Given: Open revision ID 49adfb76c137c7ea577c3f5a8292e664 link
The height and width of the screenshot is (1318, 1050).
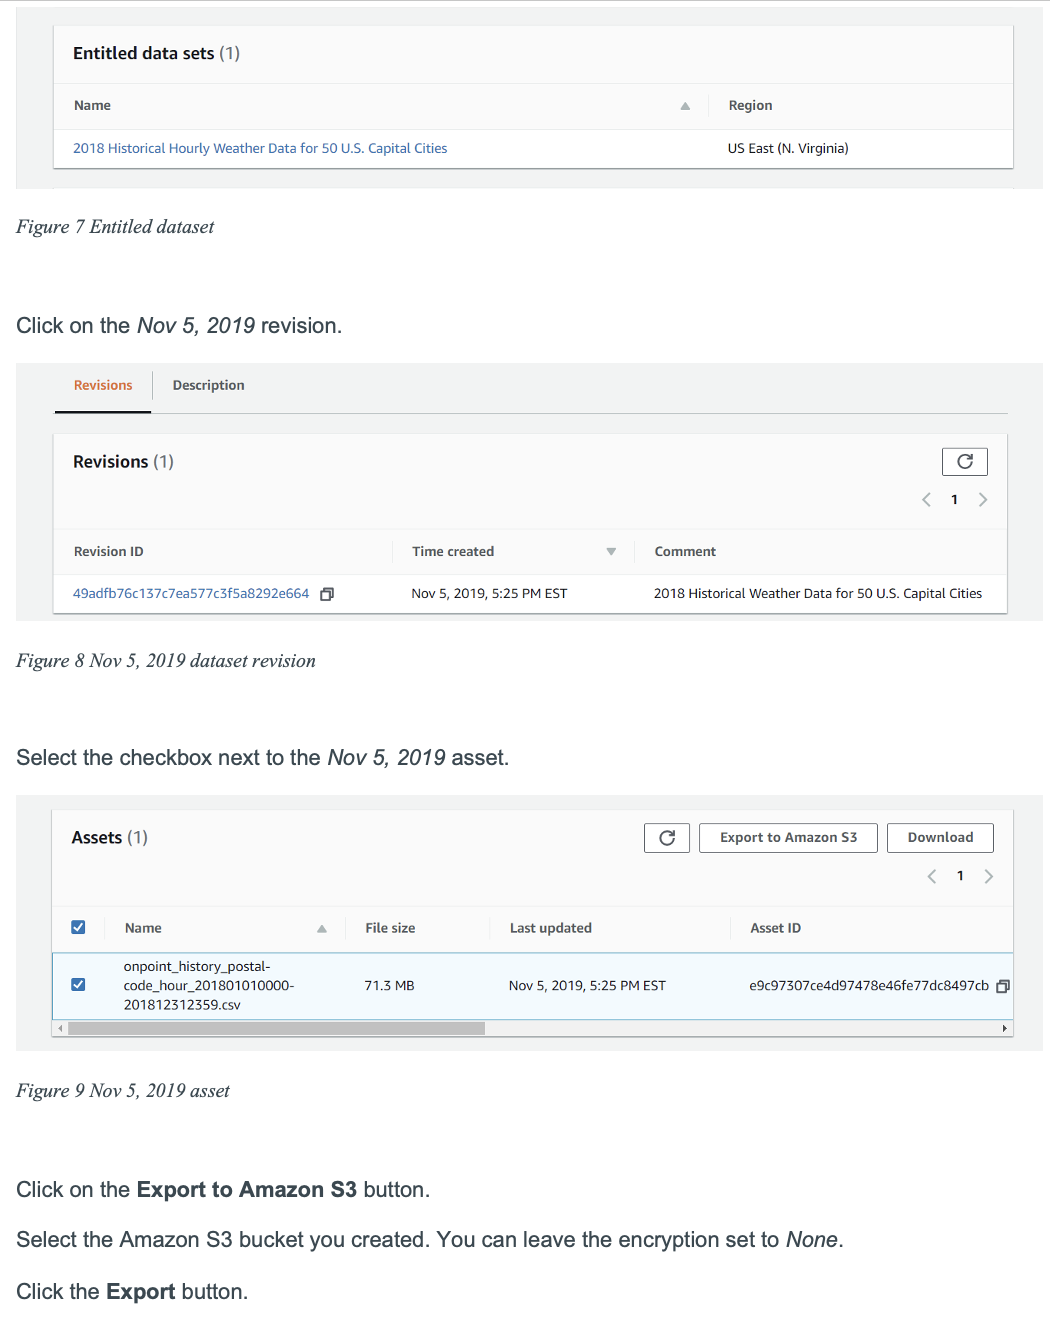Looking at the screenshot, I should (x=191, y=594).
